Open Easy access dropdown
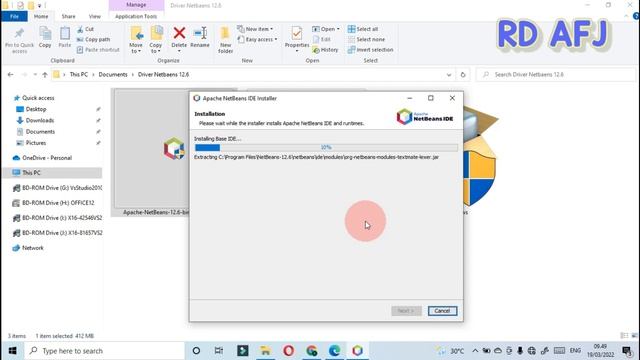640x360 pixels. (257, 39)
